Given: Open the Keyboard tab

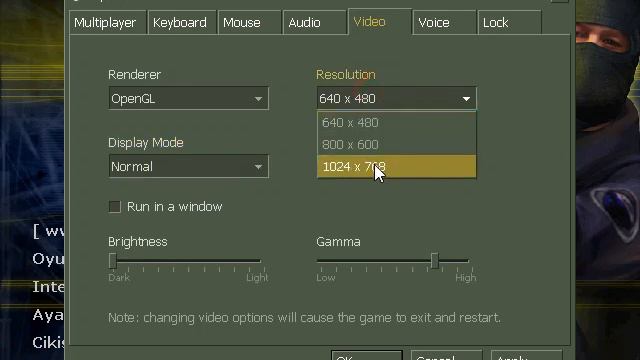Looking at the screenshot, I should tap(182, 22).
